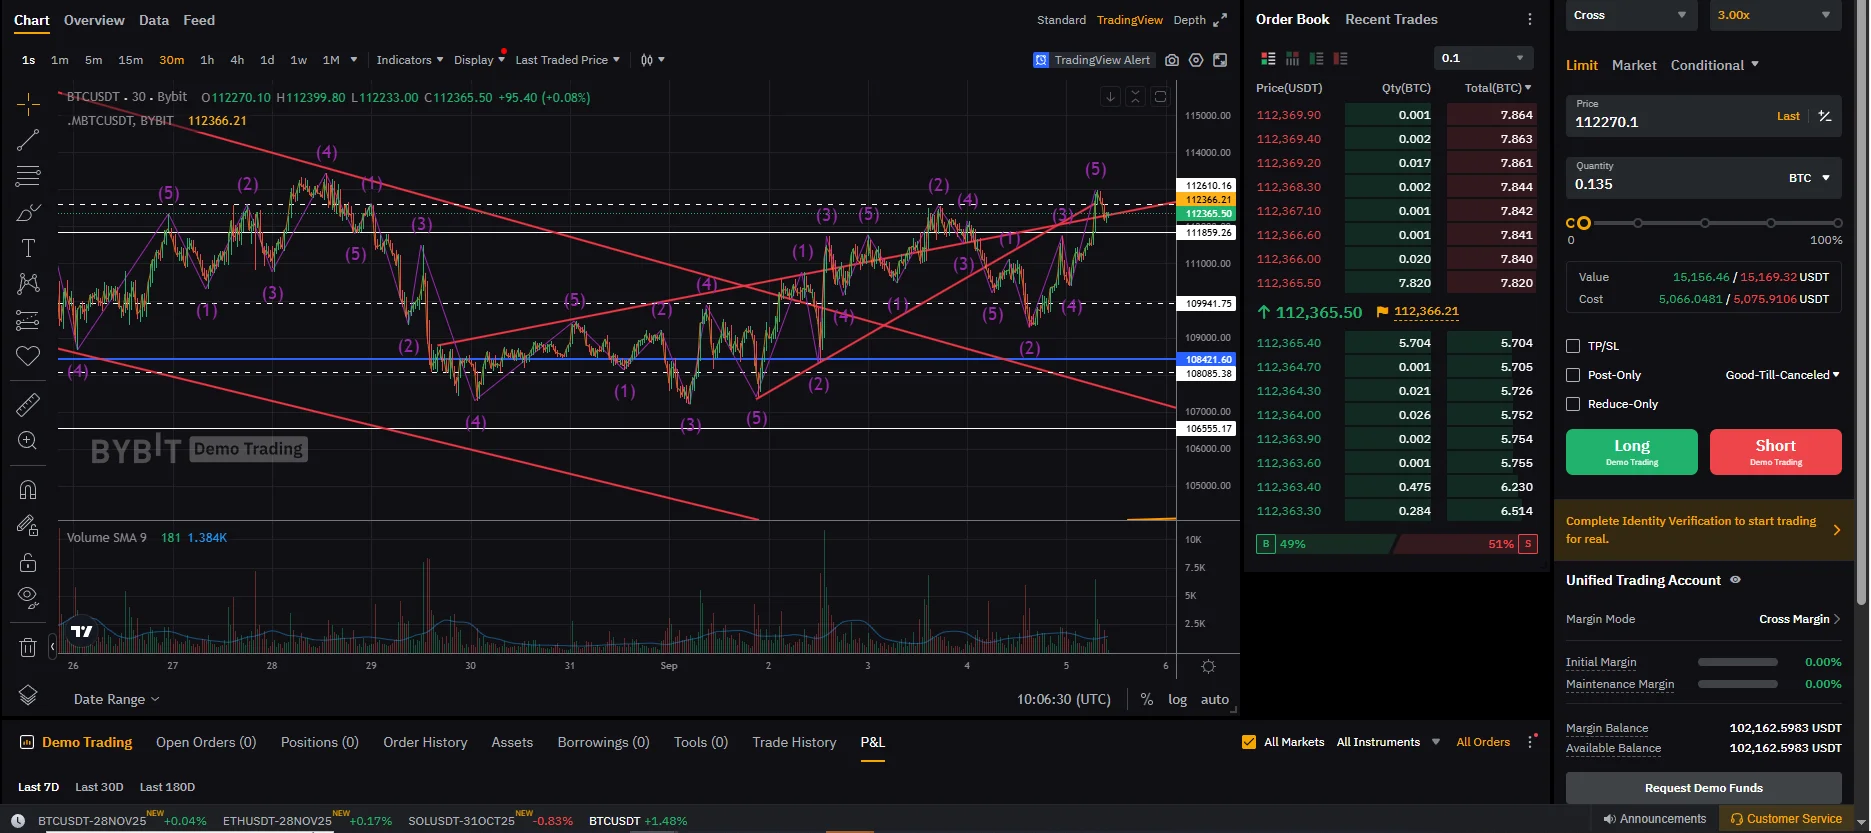
Task: Select the text annotation tool
Action: point(28,248)
